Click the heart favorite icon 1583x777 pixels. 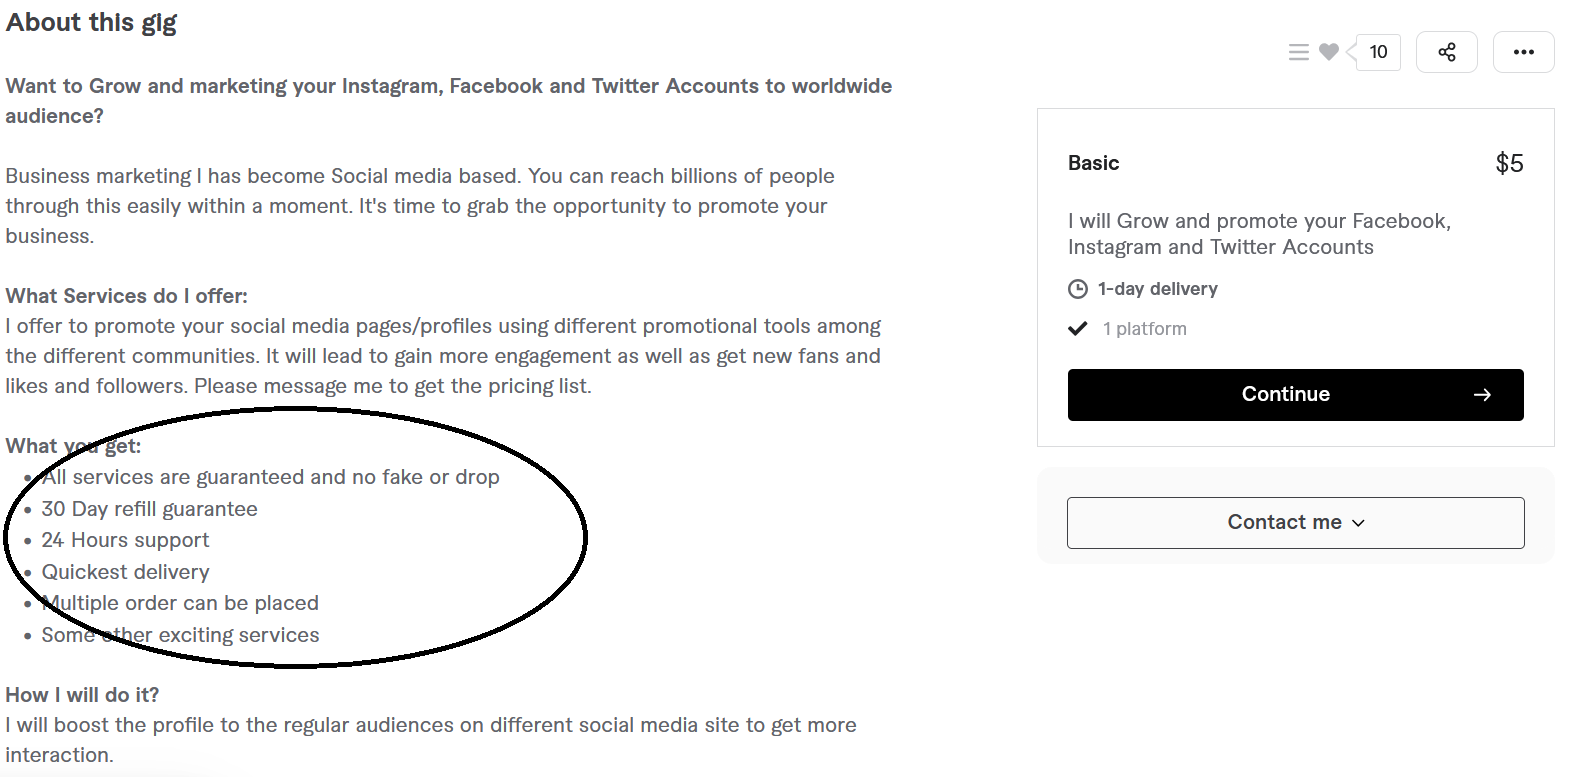[1328, 52]
